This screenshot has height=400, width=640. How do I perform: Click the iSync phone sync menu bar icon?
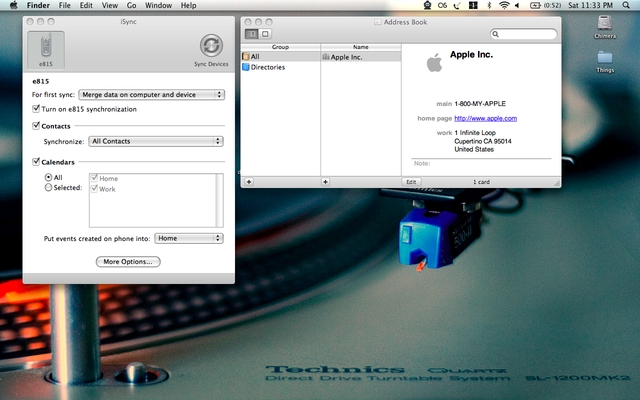[x=458, y=5]
